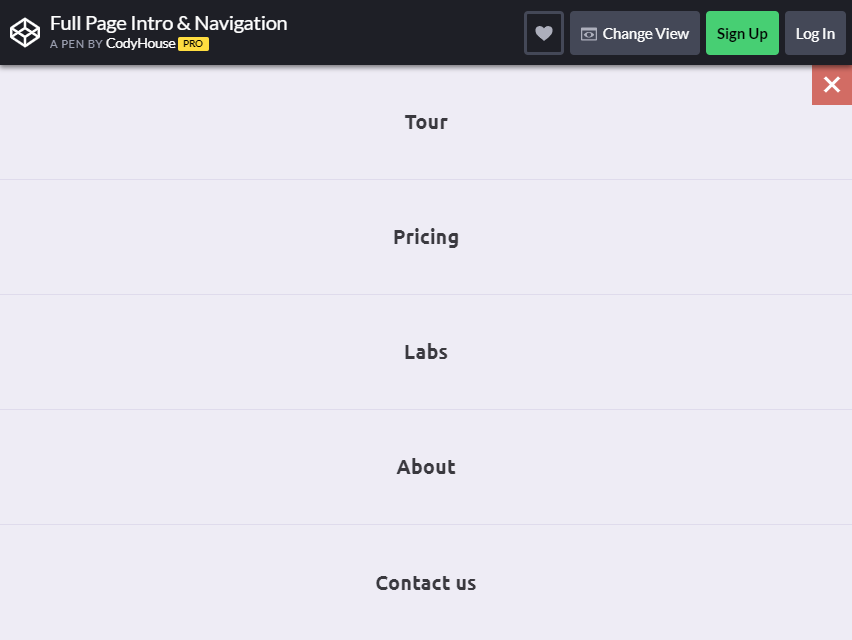Click the CodePen logo icon
Screen dimensions: 852x640
tap(25, 33)
